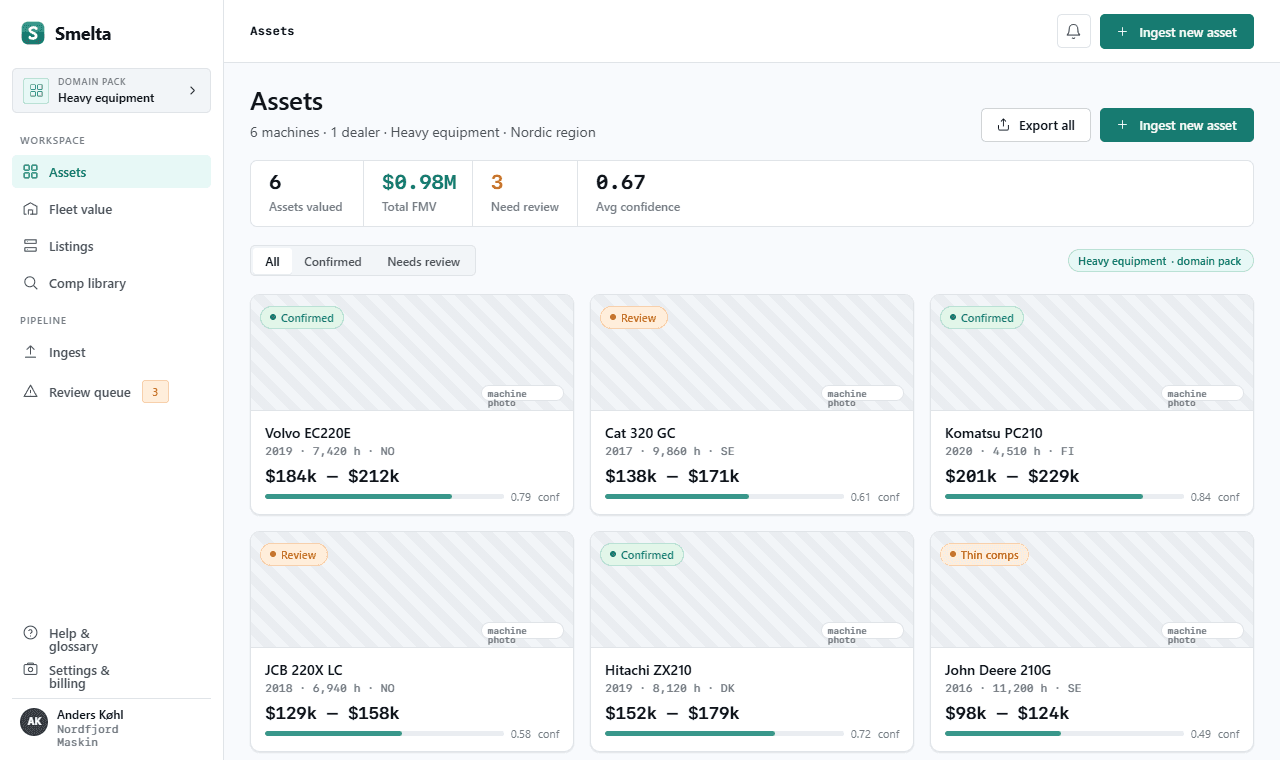Open the Hitachi ZX210 machine photo
1280x760 pixels.
pyautogui.click(x=752, y=590)
